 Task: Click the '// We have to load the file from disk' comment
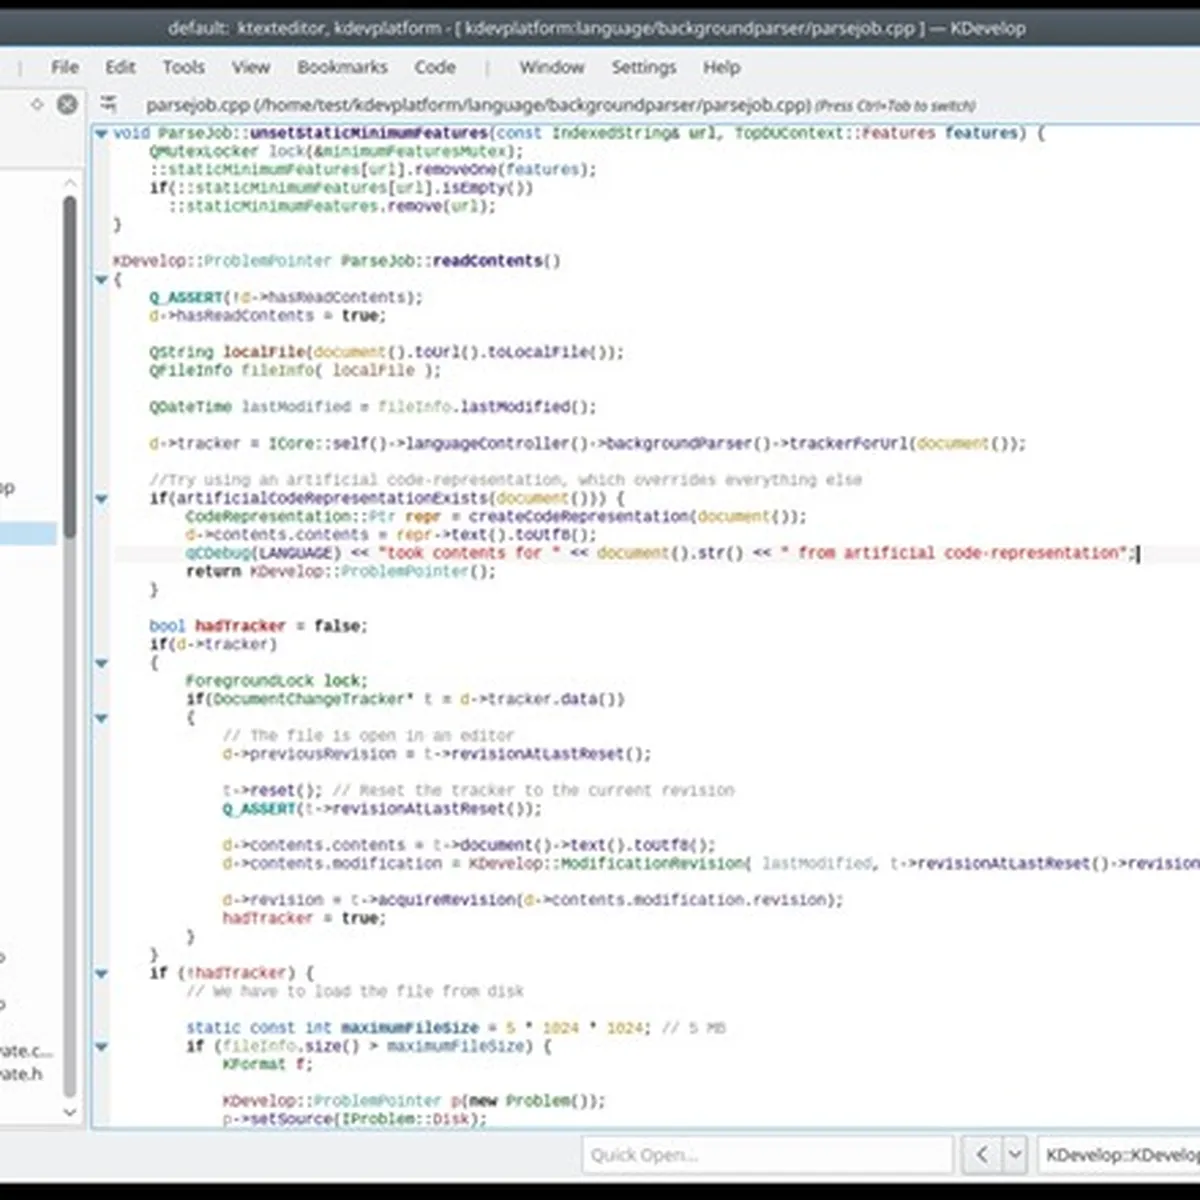point(355,991)
